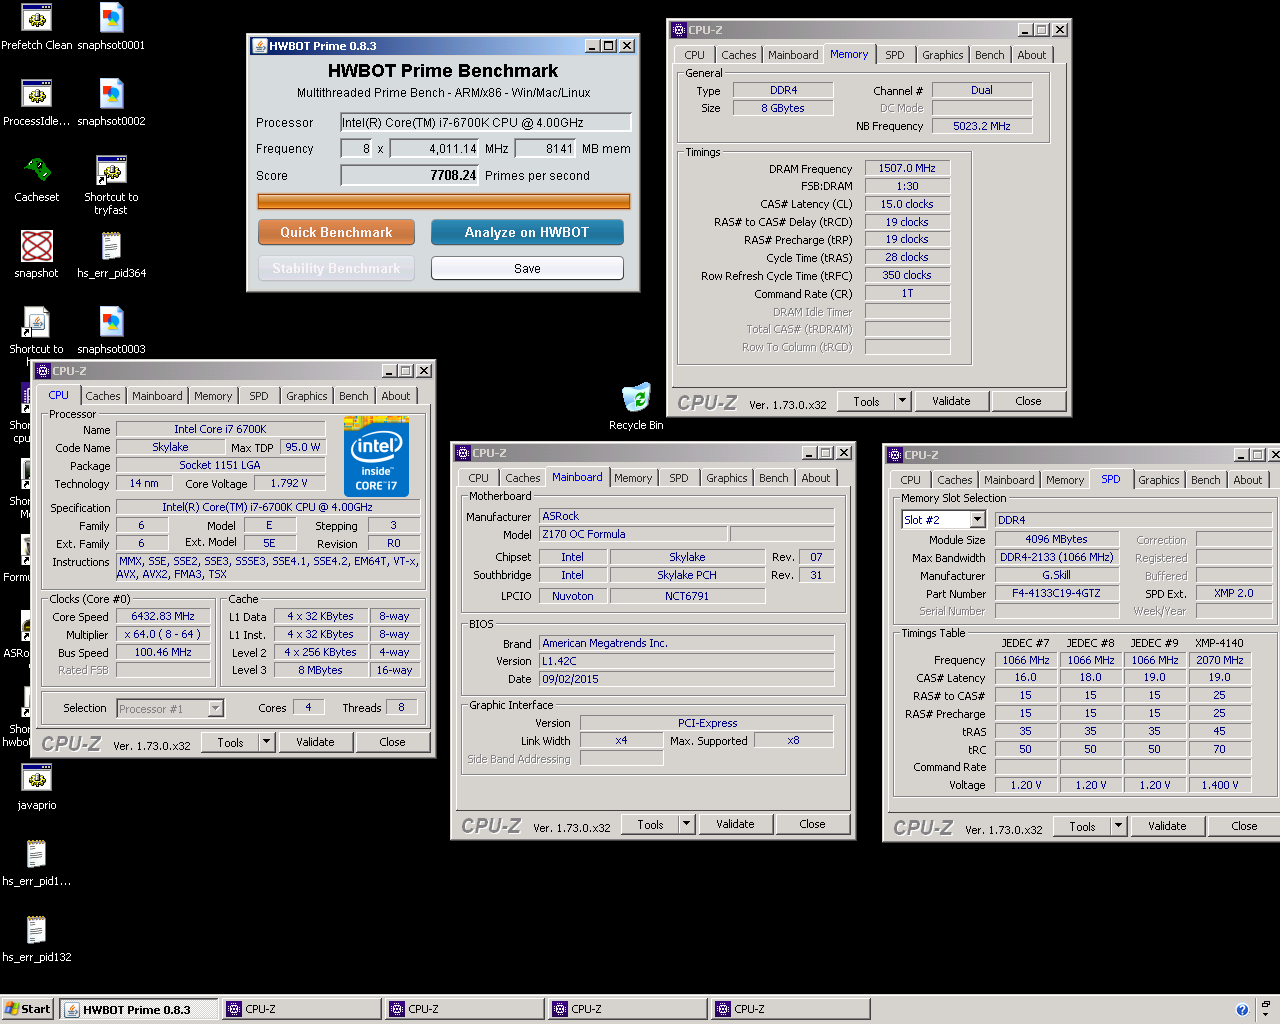Open About tab in Mainboard window
The height and width of the screenshot is (1024, 1280).
(x=816, y=478)
